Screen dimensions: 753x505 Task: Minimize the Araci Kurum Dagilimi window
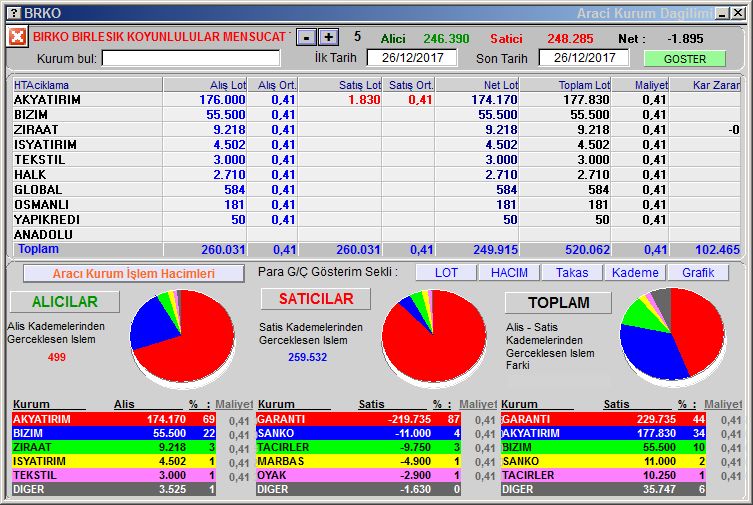[722, 13]
